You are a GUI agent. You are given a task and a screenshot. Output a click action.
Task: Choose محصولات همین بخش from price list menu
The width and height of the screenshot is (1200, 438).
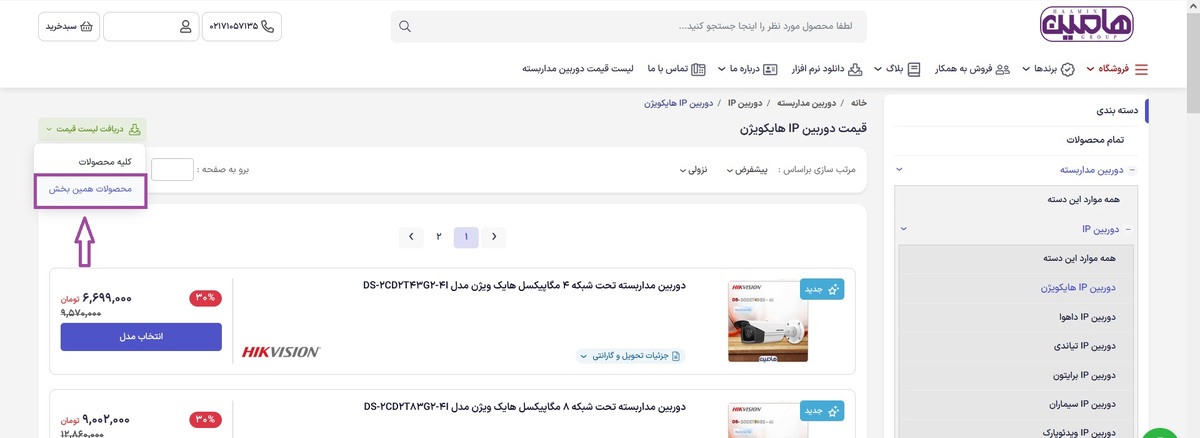91,190
